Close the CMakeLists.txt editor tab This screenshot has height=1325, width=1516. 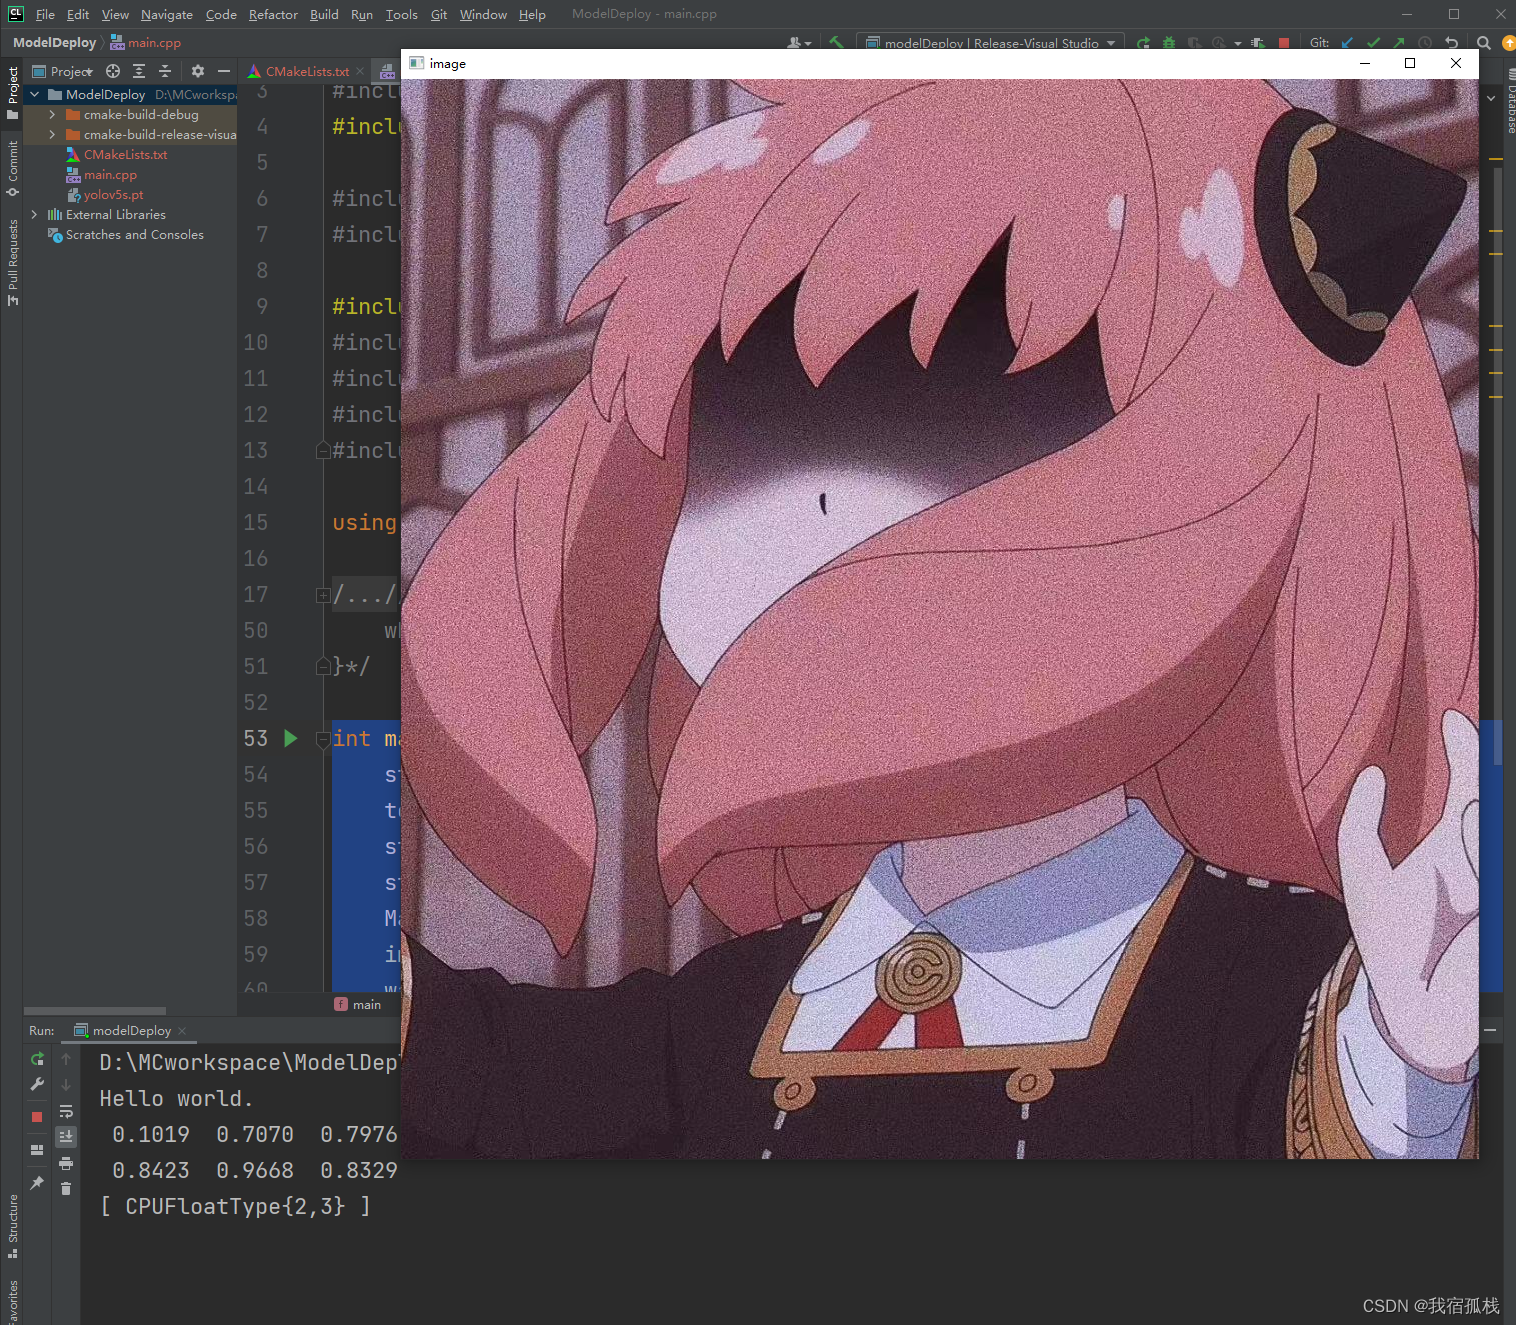click(361, 71)
